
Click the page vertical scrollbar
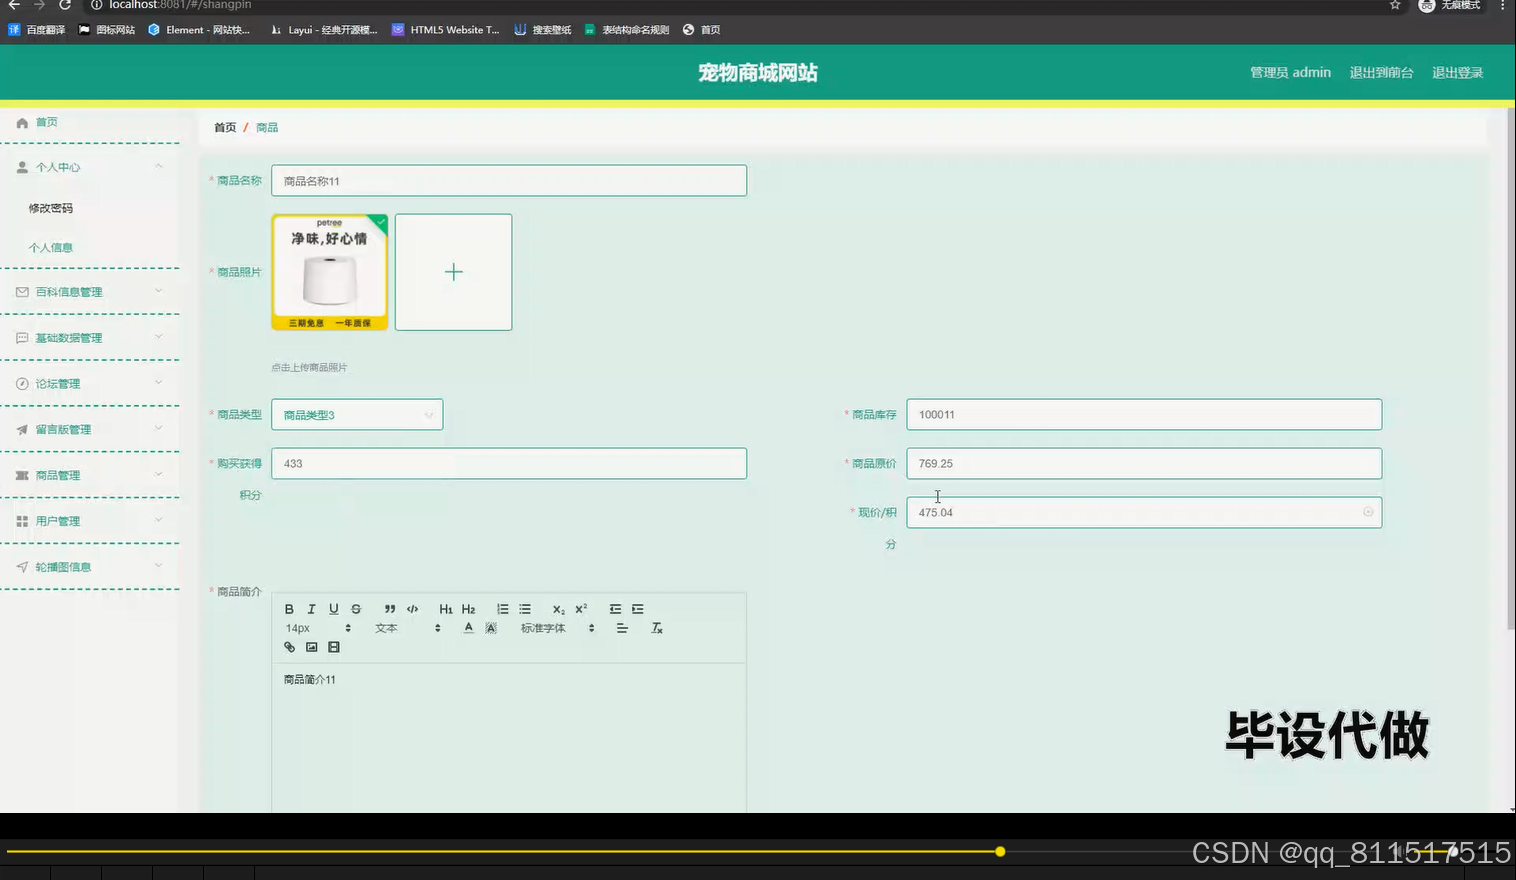point(1510,370)
